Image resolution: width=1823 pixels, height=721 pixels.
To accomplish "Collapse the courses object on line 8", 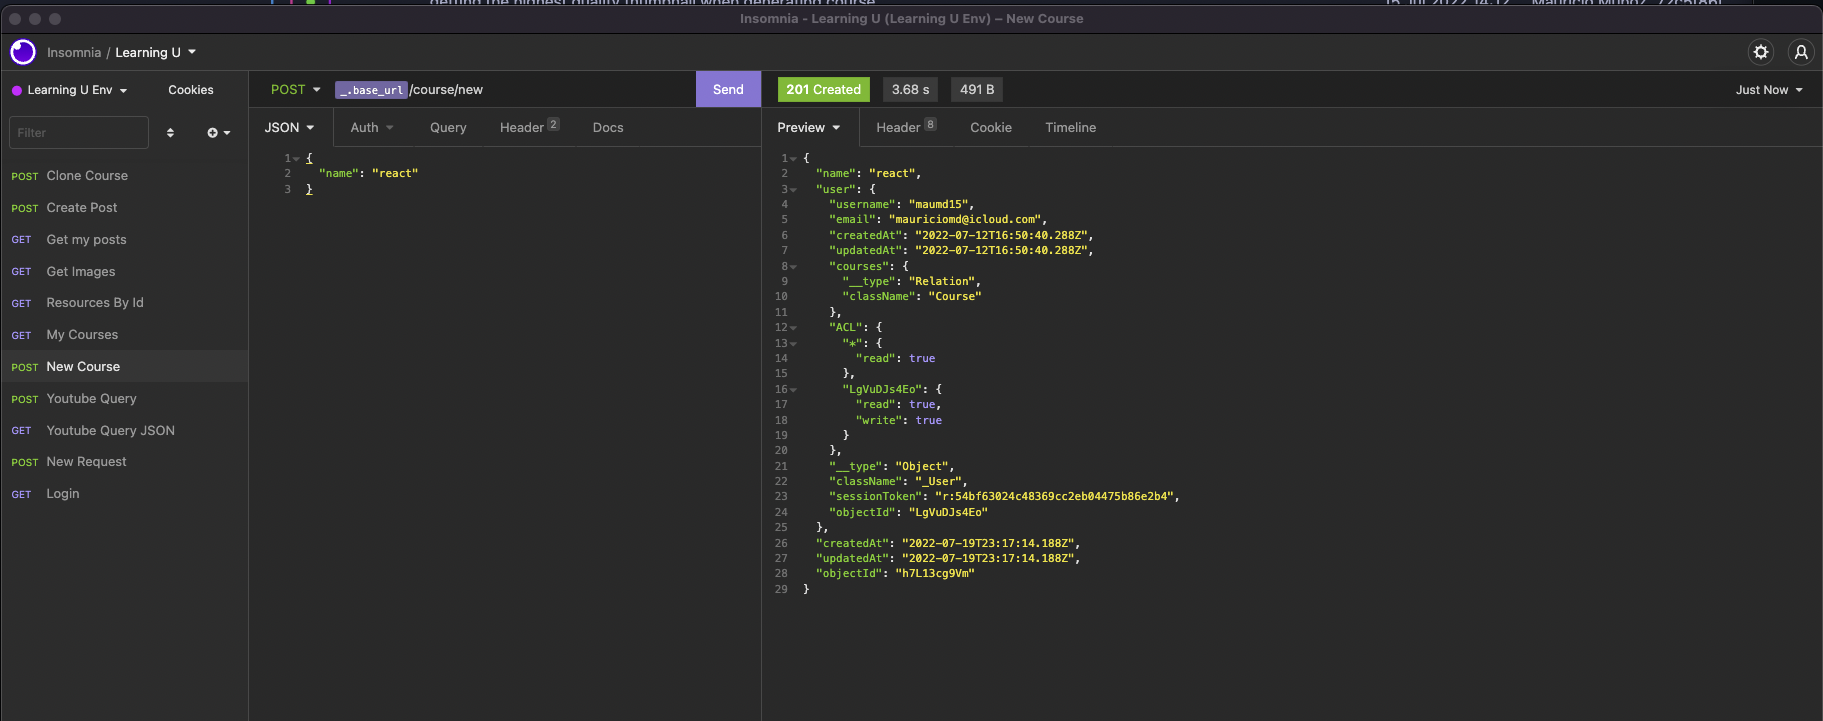I will click(794, 267).
